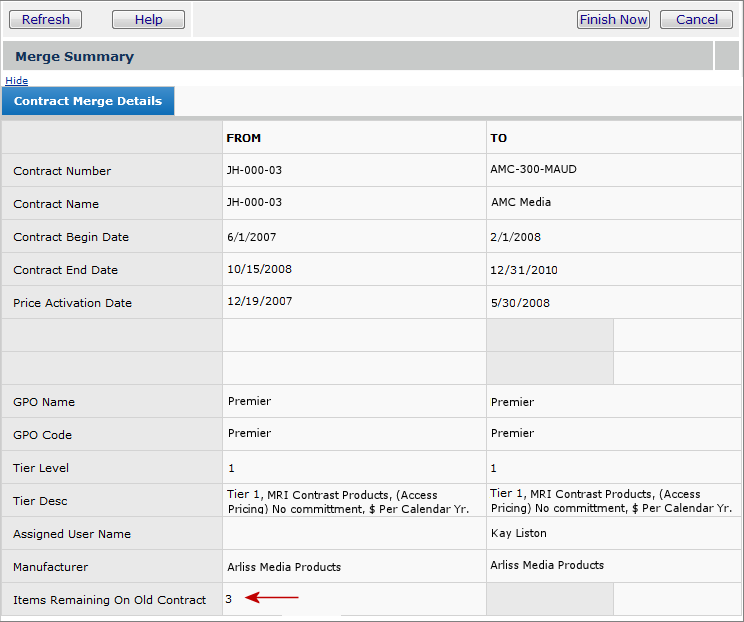Click the Merge Summary header bar
744x622 pixels.
pyautogui.click(x=358, y=56)
